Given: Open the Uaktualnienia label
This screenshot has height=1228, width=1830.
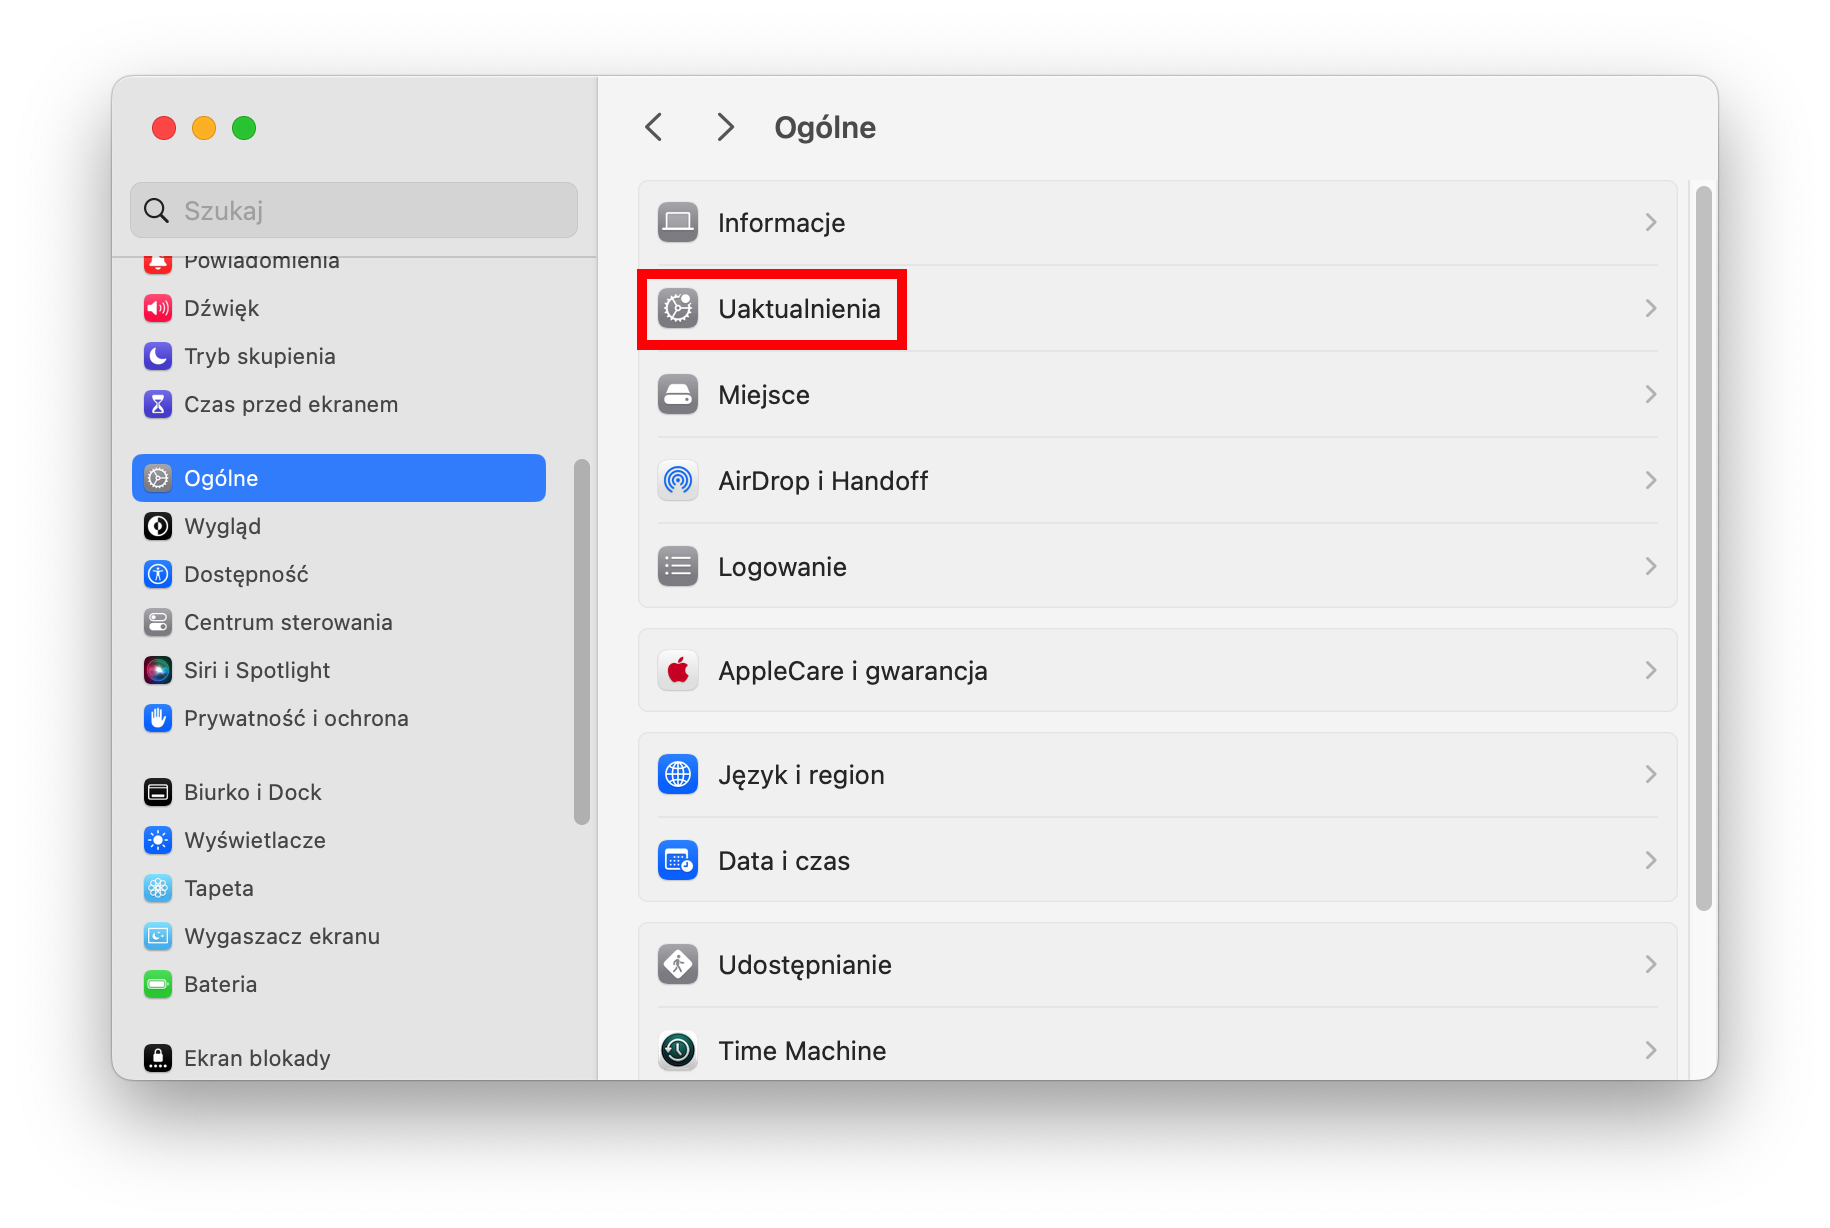Looking at the screenshot, I should (x=799, y=309).
